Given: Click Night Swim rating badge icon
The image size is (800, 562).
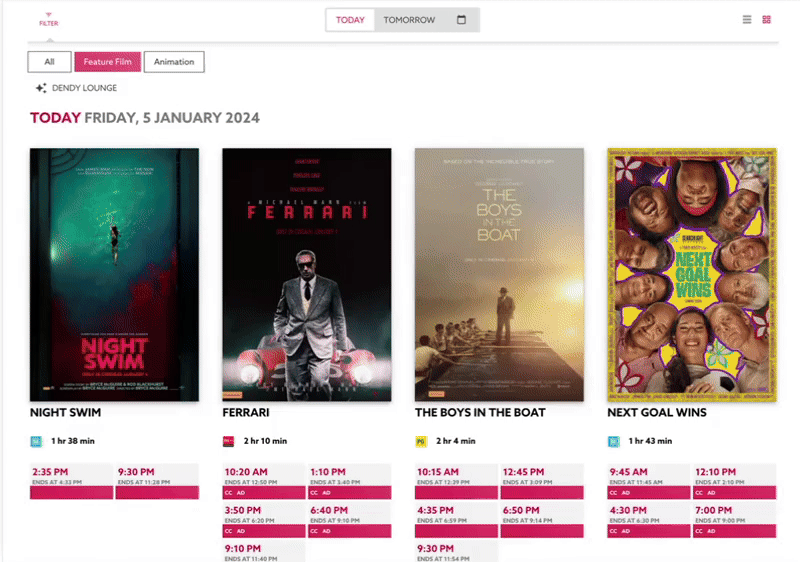Looking at the screenshot, I should click(x=36, y=441).
